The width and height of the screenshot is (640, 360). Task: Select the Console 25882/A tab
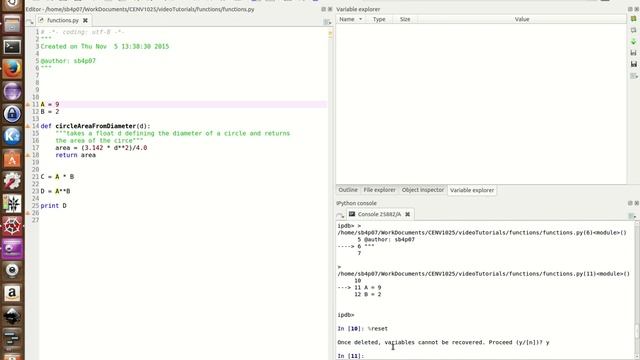[379, 214]
